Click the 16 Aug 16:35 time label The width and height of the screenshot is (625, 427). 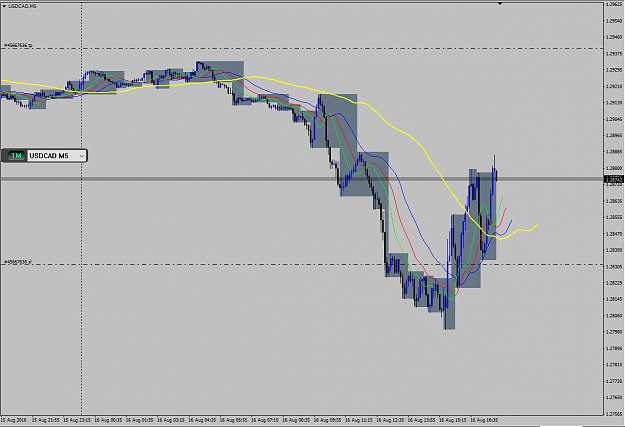484,420
